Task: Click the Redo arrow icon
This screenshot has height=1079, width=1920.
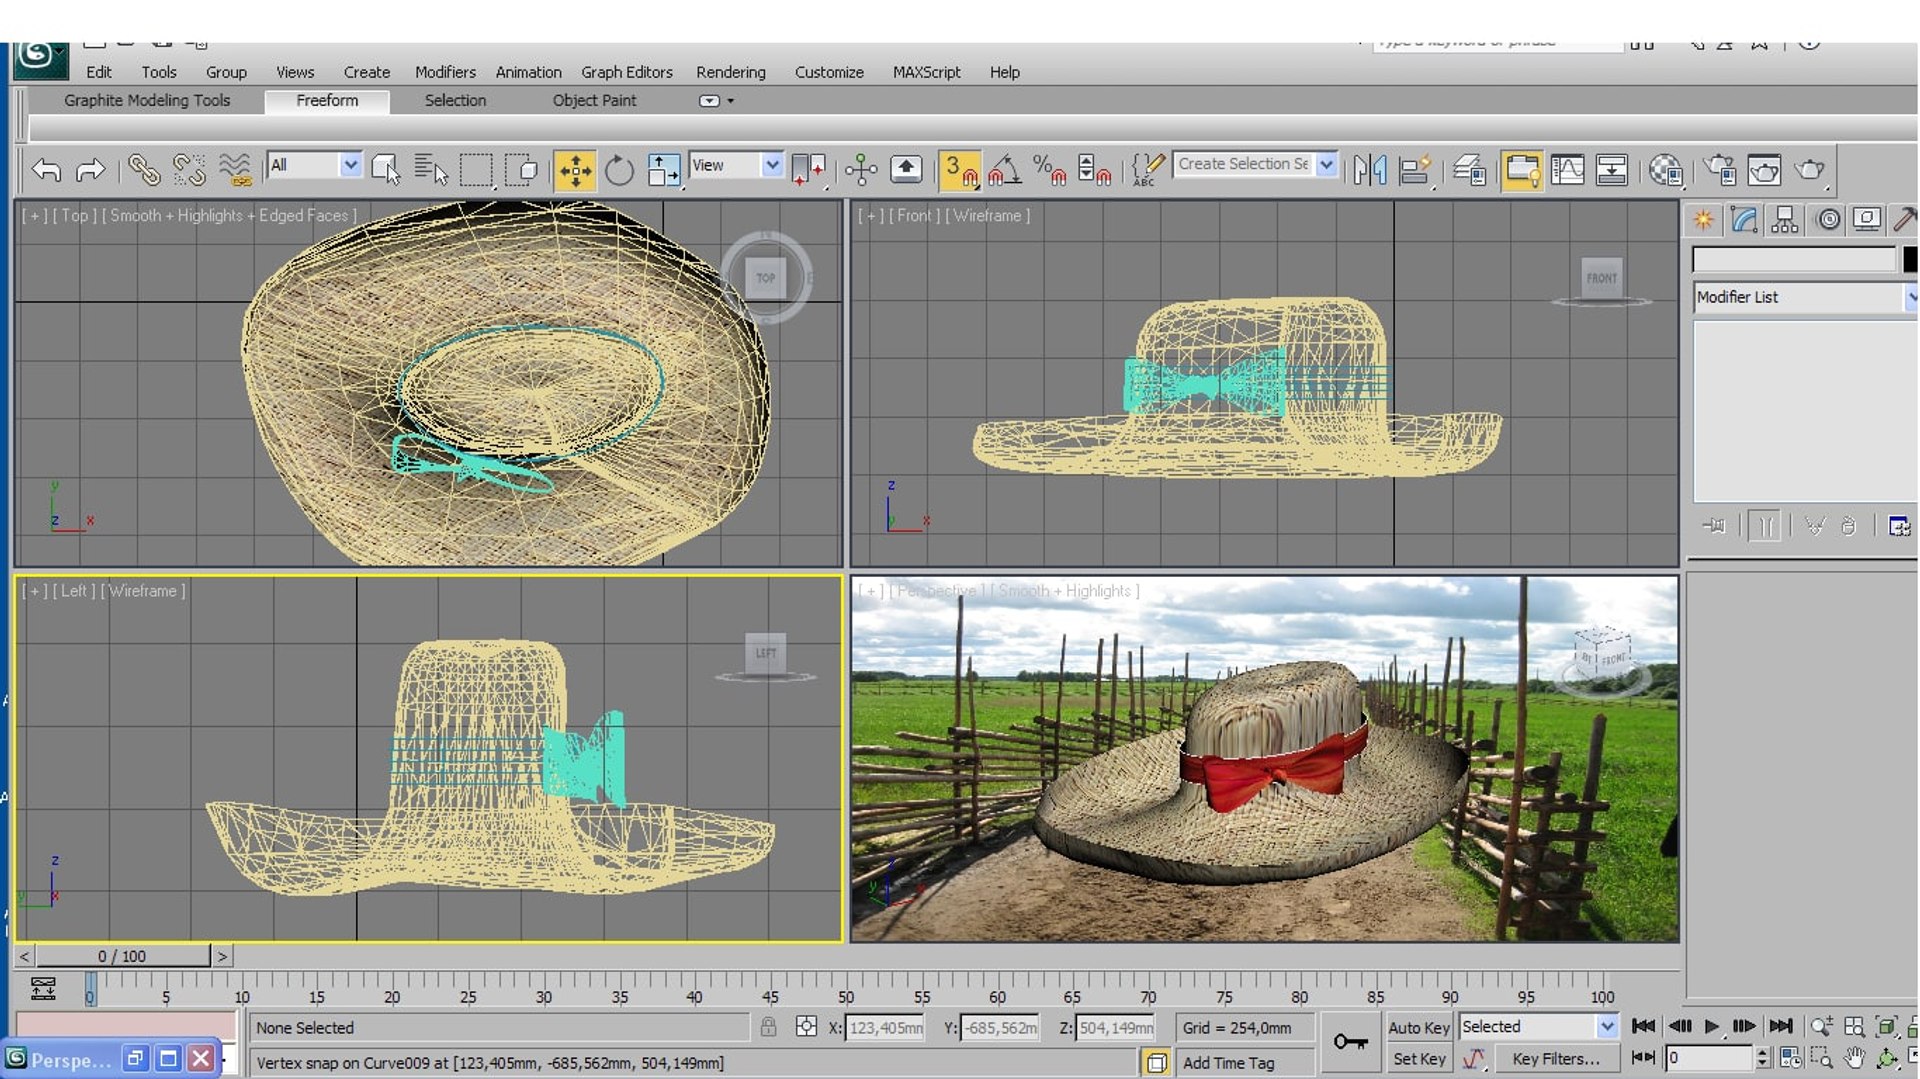Action: point(90,170)
